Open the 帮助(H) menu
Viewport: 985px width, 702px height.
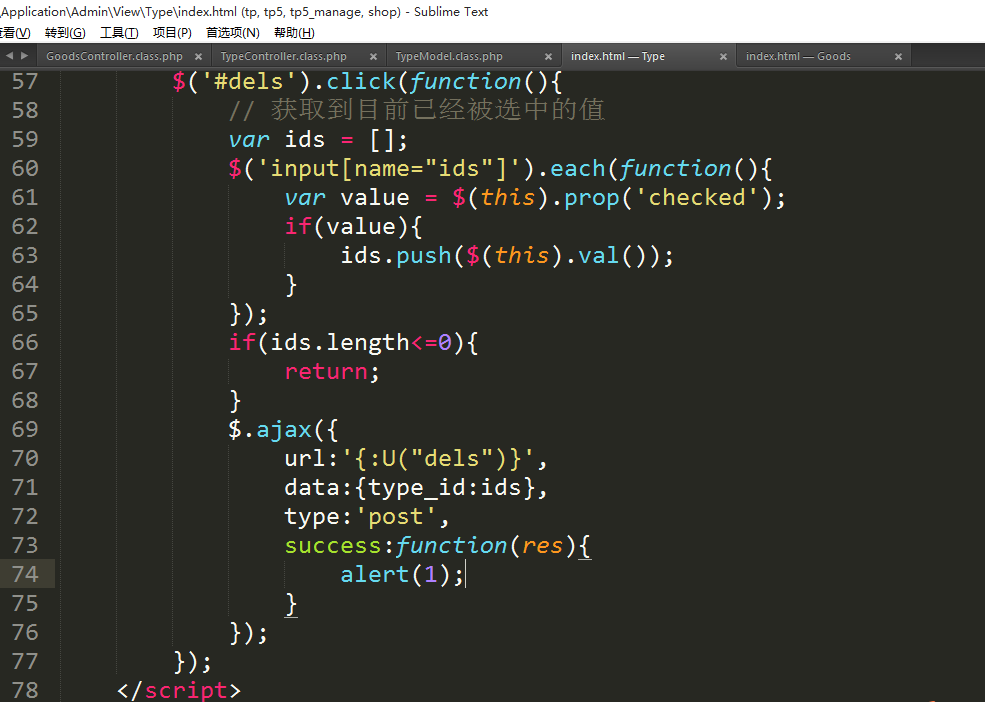tap(294, 33)
